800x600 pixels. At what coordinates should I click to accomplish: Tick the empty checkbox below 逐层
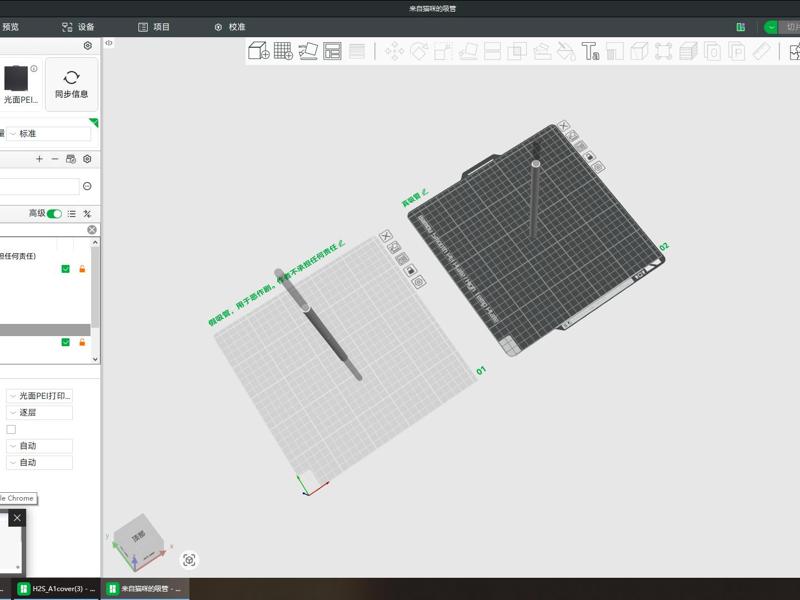point(11,429)
